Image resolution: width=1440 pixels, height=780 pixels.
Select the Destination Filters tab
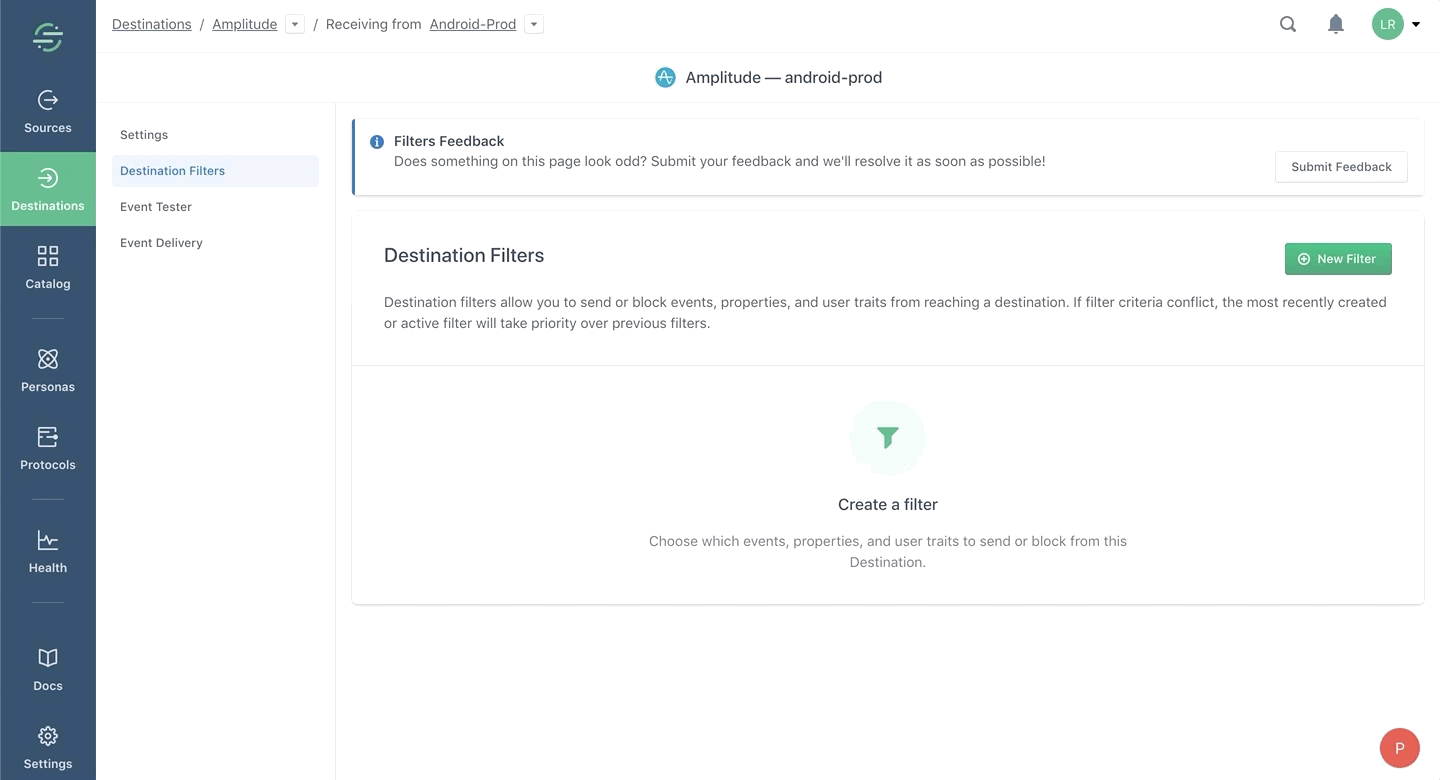[215, 171]
